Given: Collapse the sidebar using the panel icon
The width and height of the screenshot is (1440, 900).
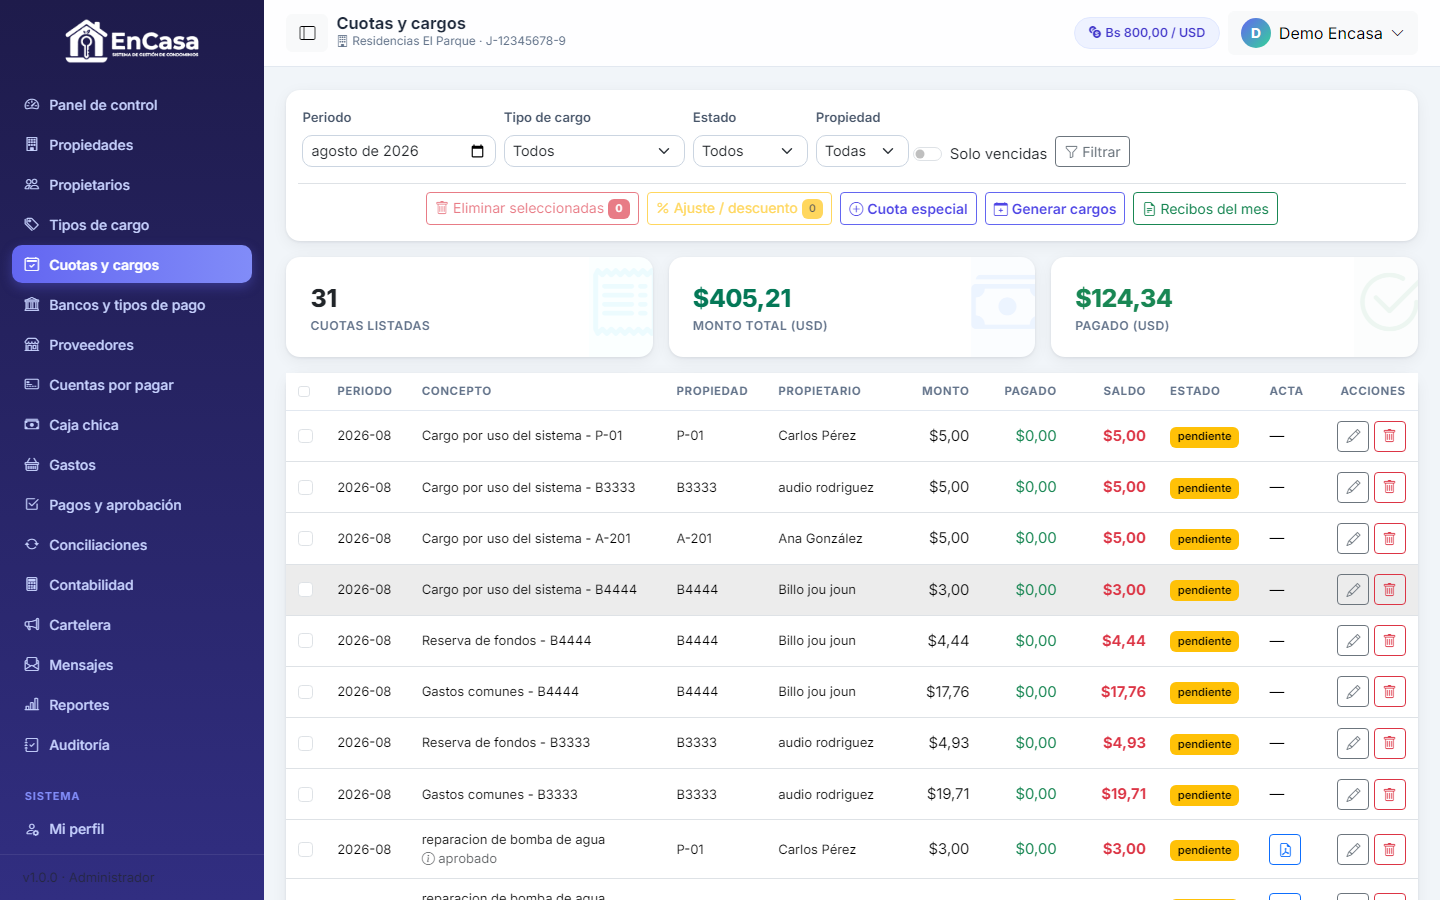Looking at the screenshot, I should click(x=307, y=33).
